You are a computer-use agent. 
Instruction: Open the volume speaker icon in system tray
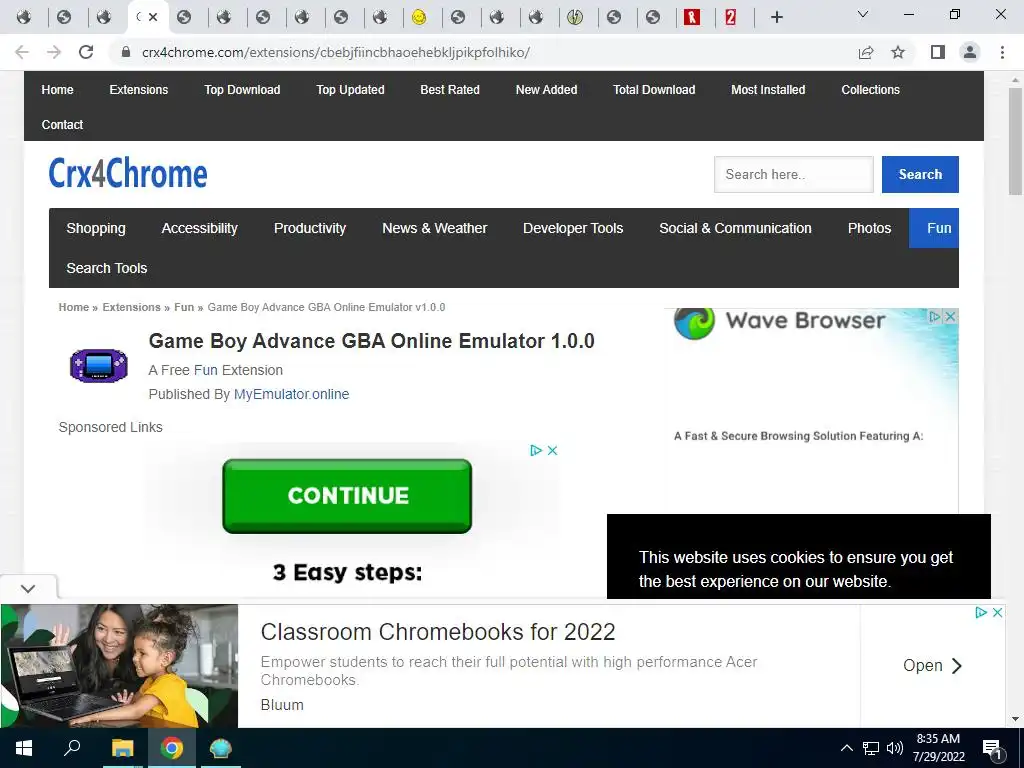[x=895, y=748]
